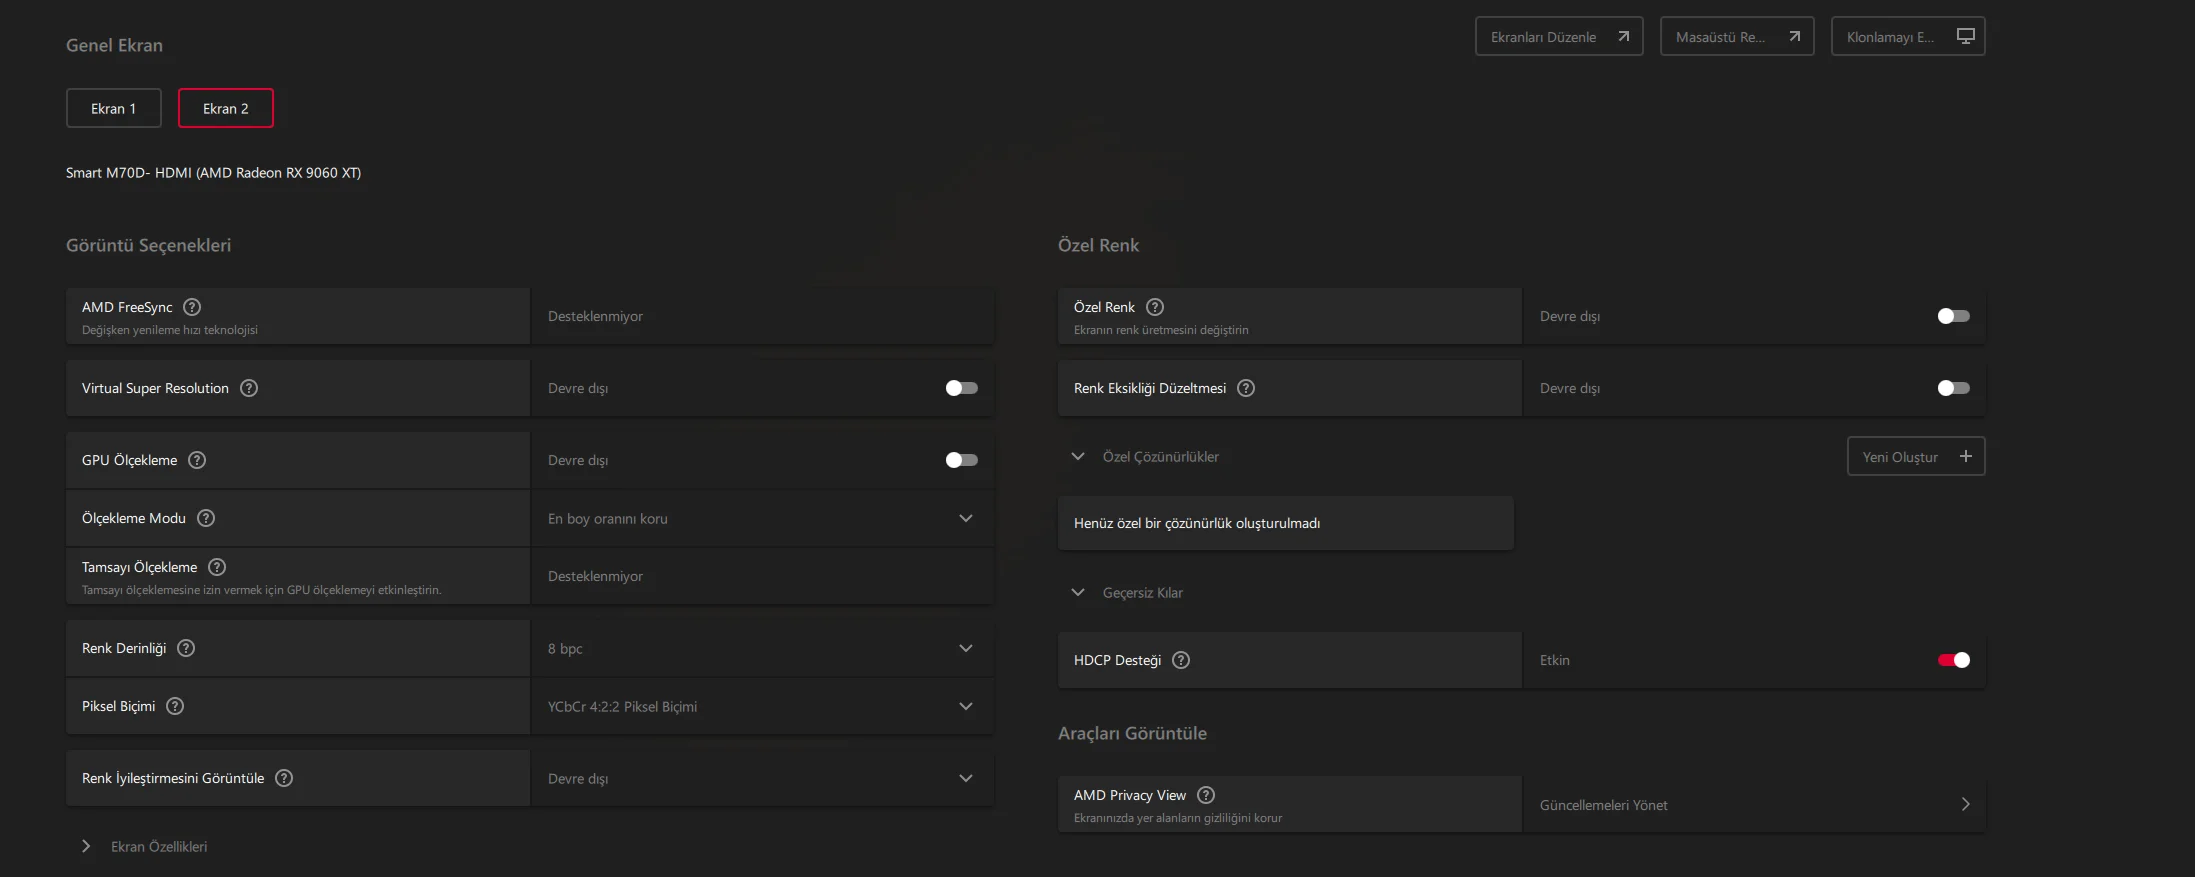
Task: Click the help icon next to Virtual Super Resolution
Action: [x=249, y=388]
